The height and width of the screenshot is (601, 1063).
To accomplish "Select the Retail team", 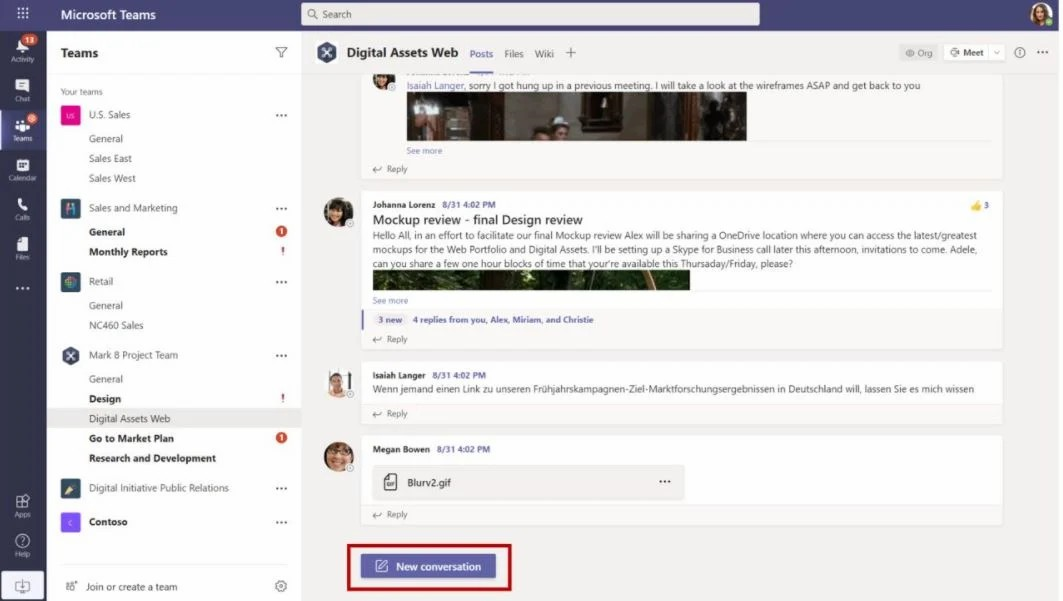I will point(100,282).
